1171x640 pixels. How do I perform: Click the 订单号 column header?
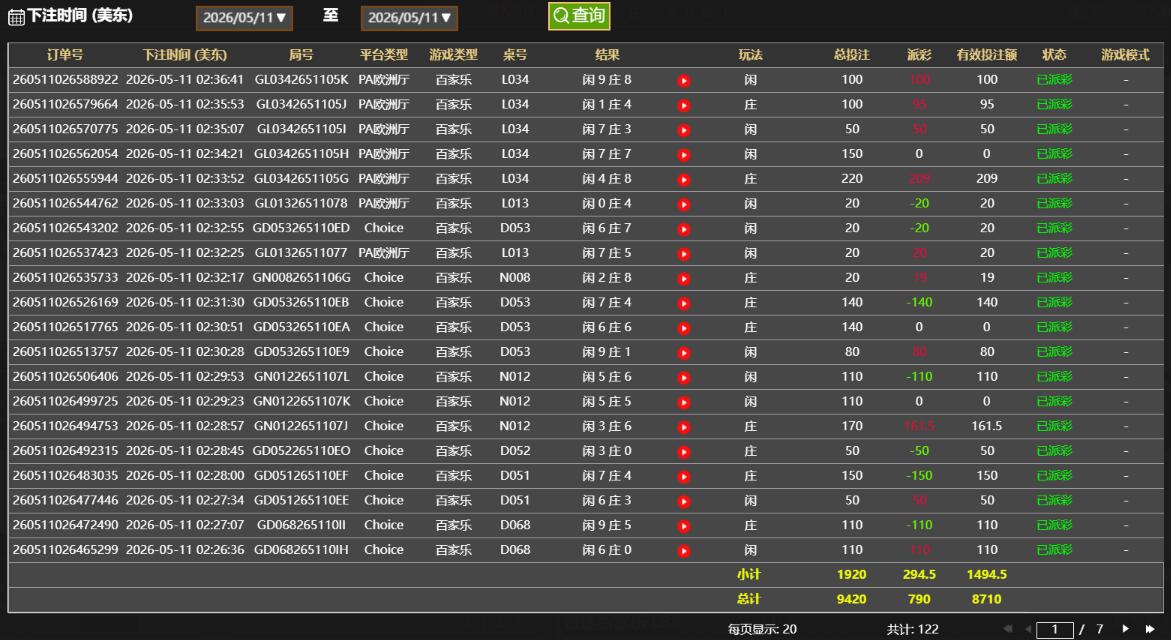pos(65,55)
